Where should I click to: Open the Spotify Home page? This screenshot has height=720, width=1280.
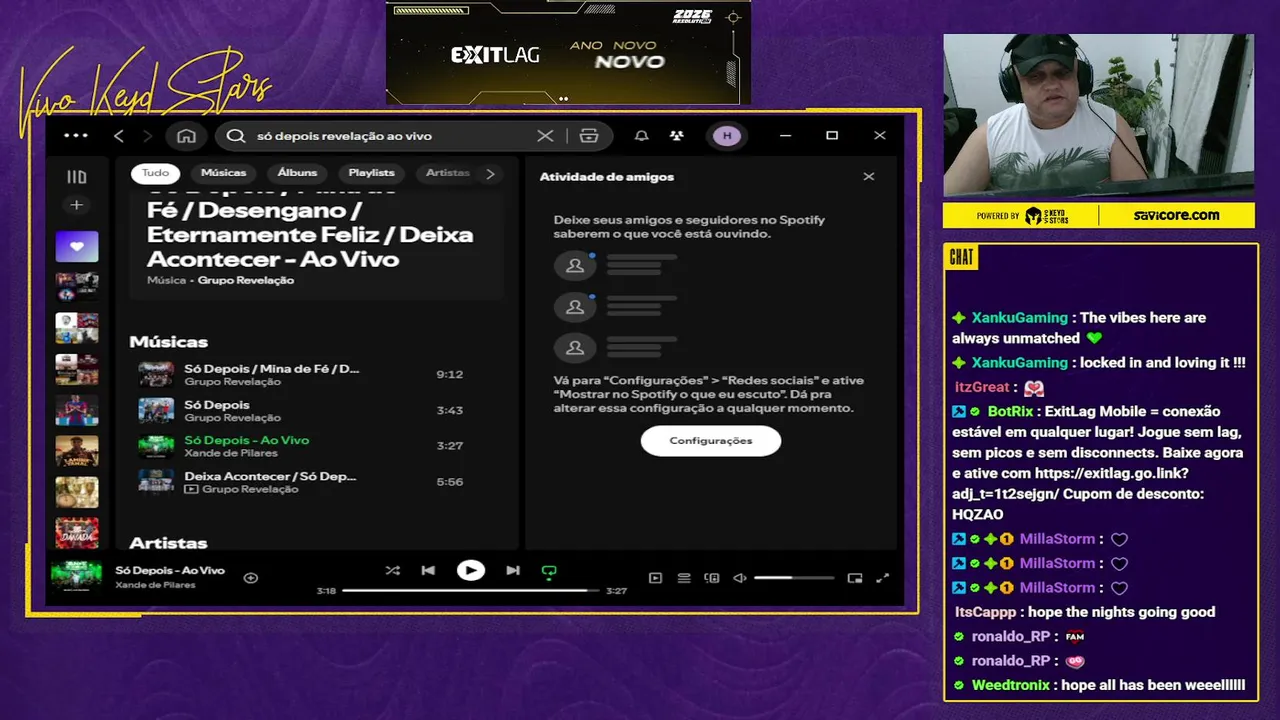[186, 136]
